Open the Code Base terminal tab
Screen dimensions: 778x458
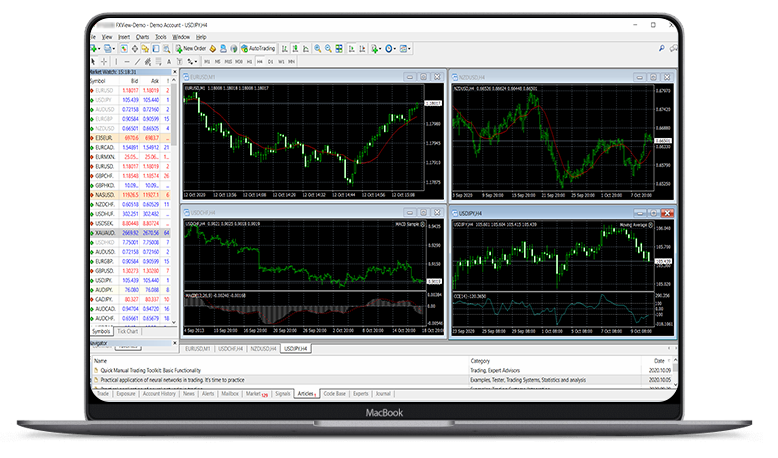(334, 393)
